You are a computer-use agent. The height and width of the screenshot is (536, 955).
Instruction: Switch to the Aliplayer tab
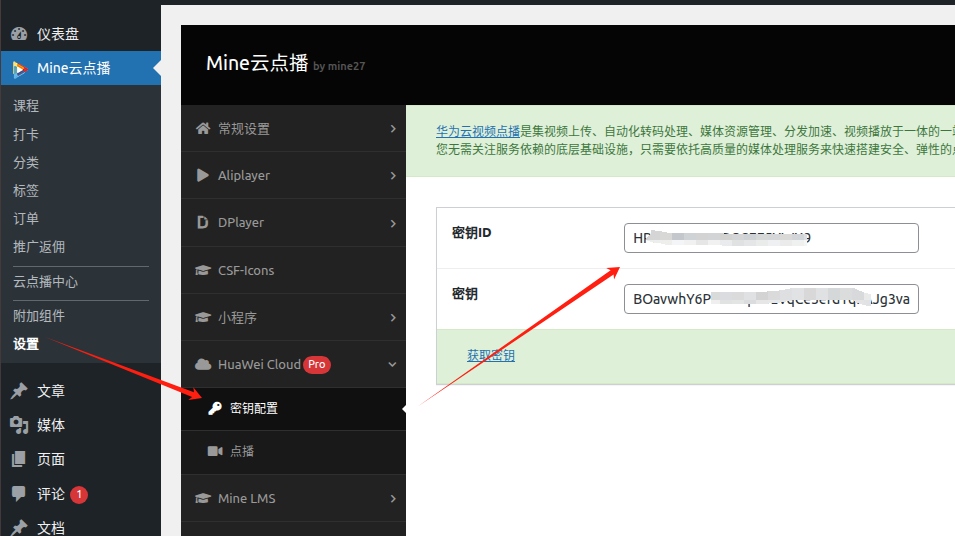point(294,175)
